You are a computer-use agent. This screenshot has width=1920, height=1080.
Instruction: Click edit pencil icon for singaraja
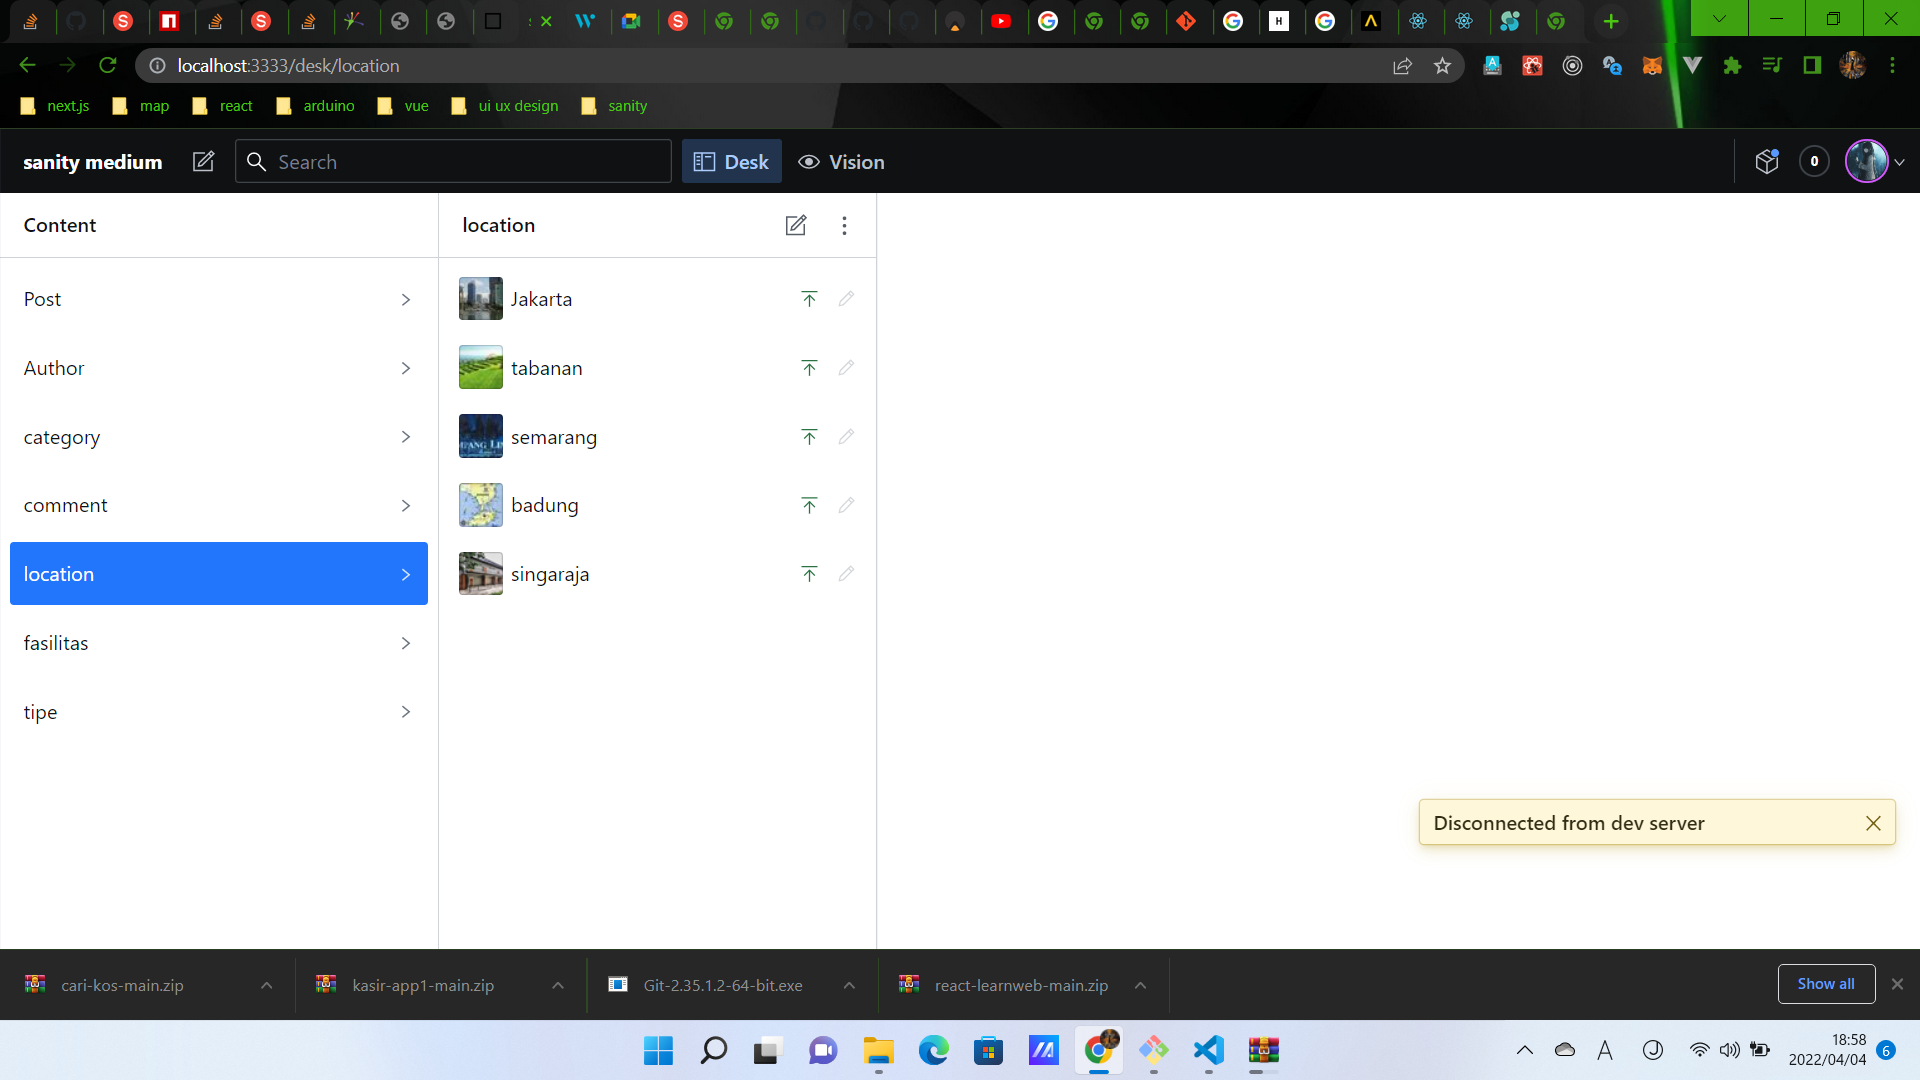[846, 574]
